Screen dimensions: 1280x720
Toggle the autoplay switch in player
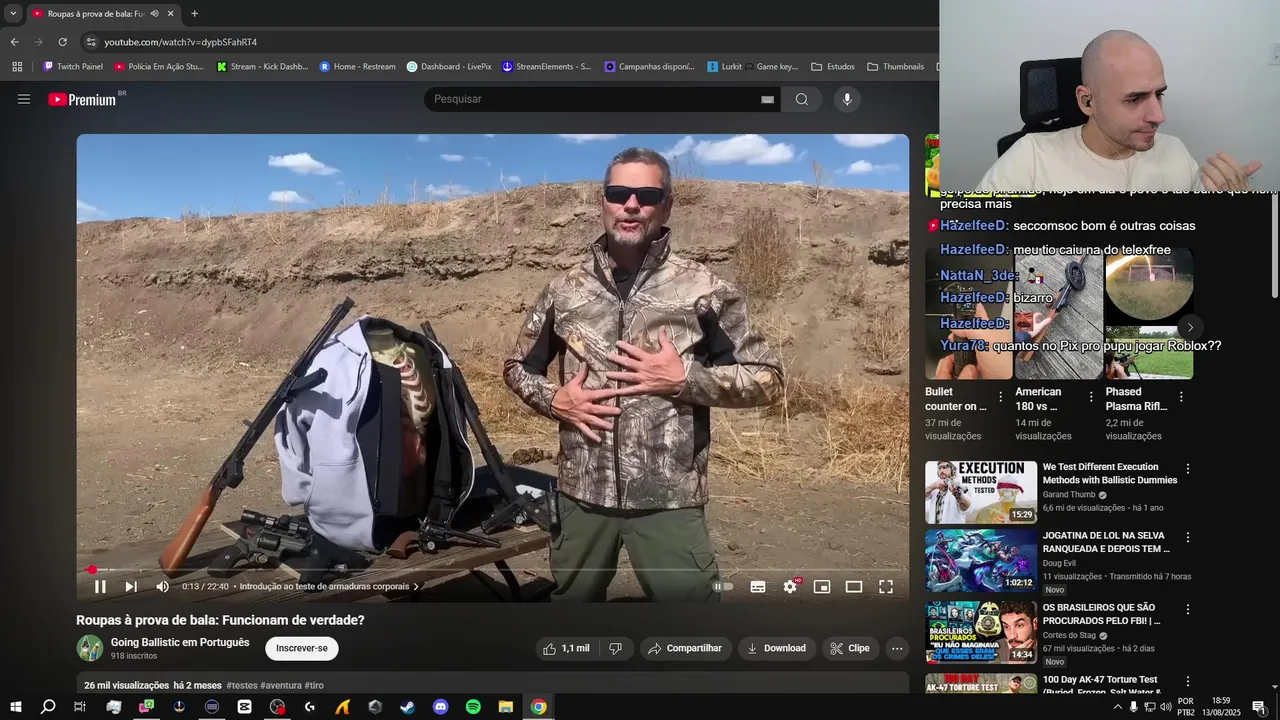click(723, 587)
